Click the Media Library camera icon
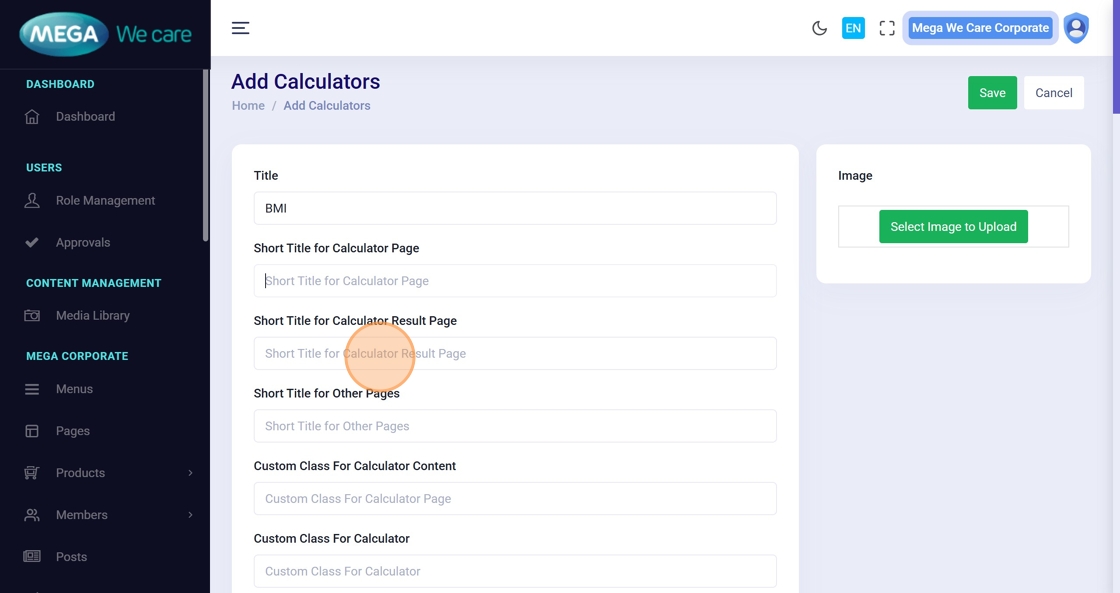The height and width of the screenshot is (593, 1120). [32, 316]
